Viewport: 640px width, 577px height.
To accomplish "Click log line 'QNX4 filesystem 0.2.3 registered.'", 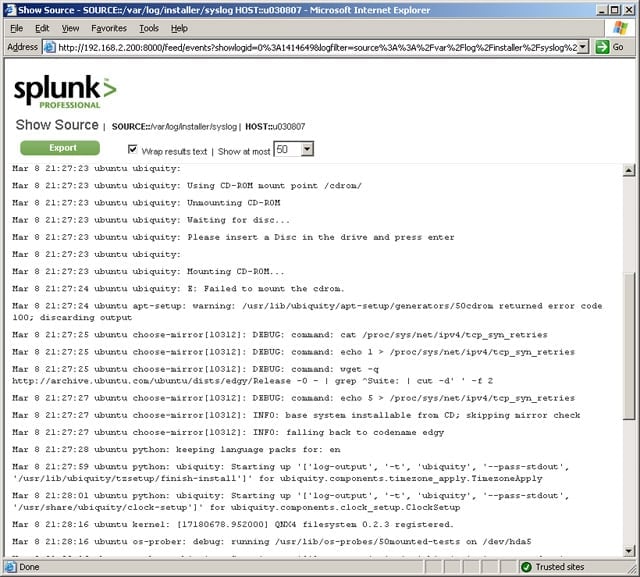I will (233, 524).
